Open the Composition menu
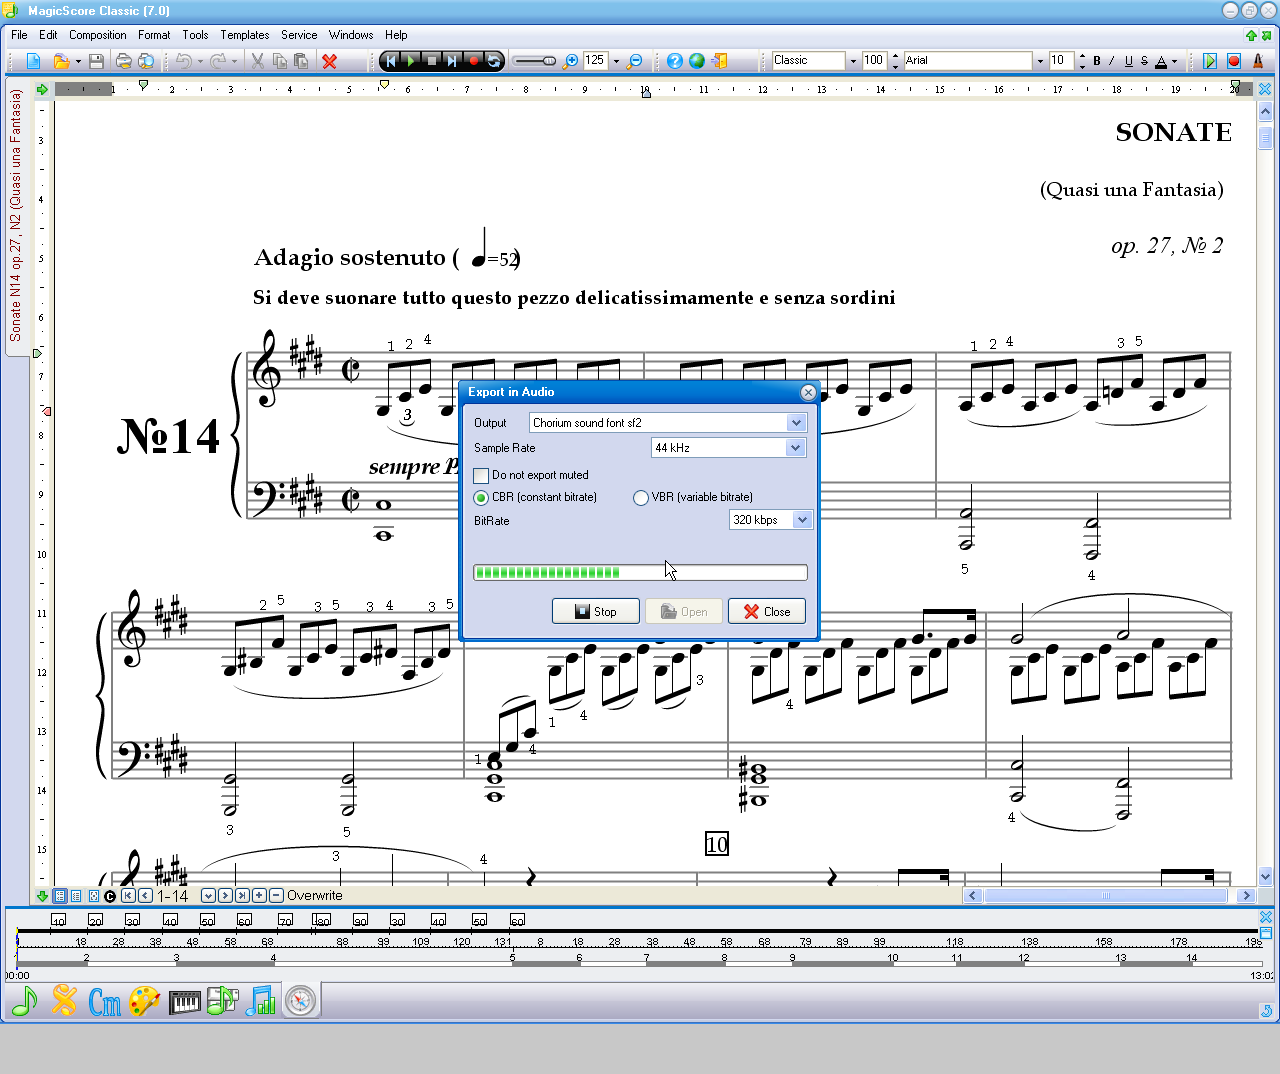Image resolution: width=1280 pixels, height=1074 pixels. pos(98,35)
